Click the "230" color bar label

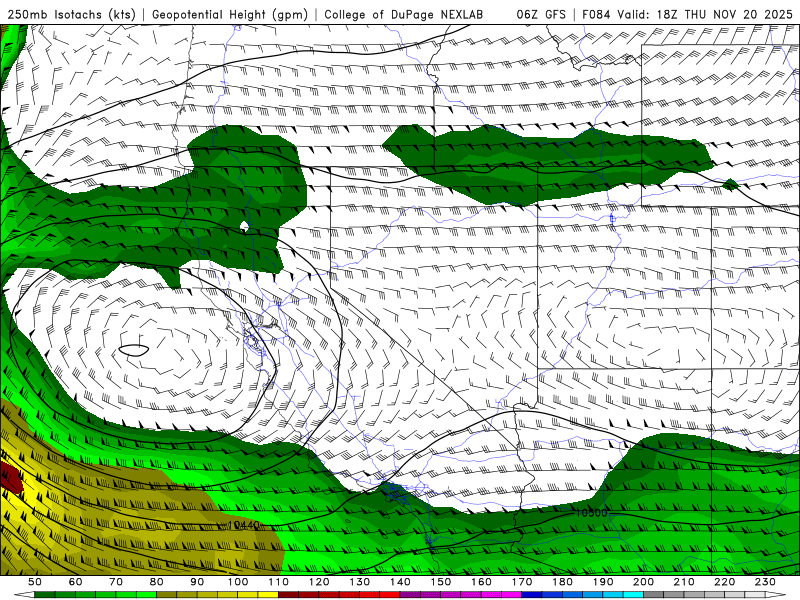765,582
